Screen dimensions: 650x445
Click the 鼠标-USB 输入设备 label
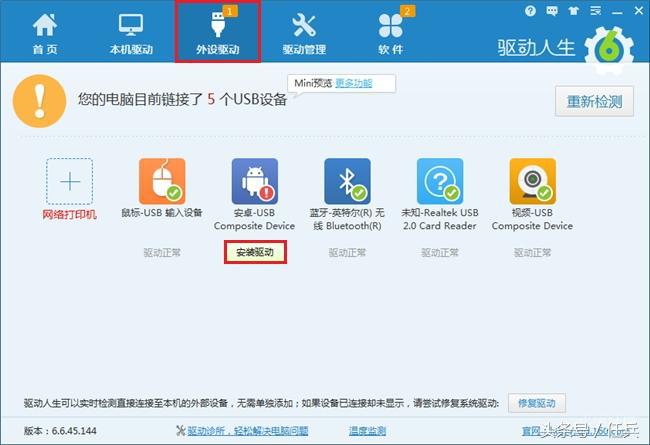point(162,213)
